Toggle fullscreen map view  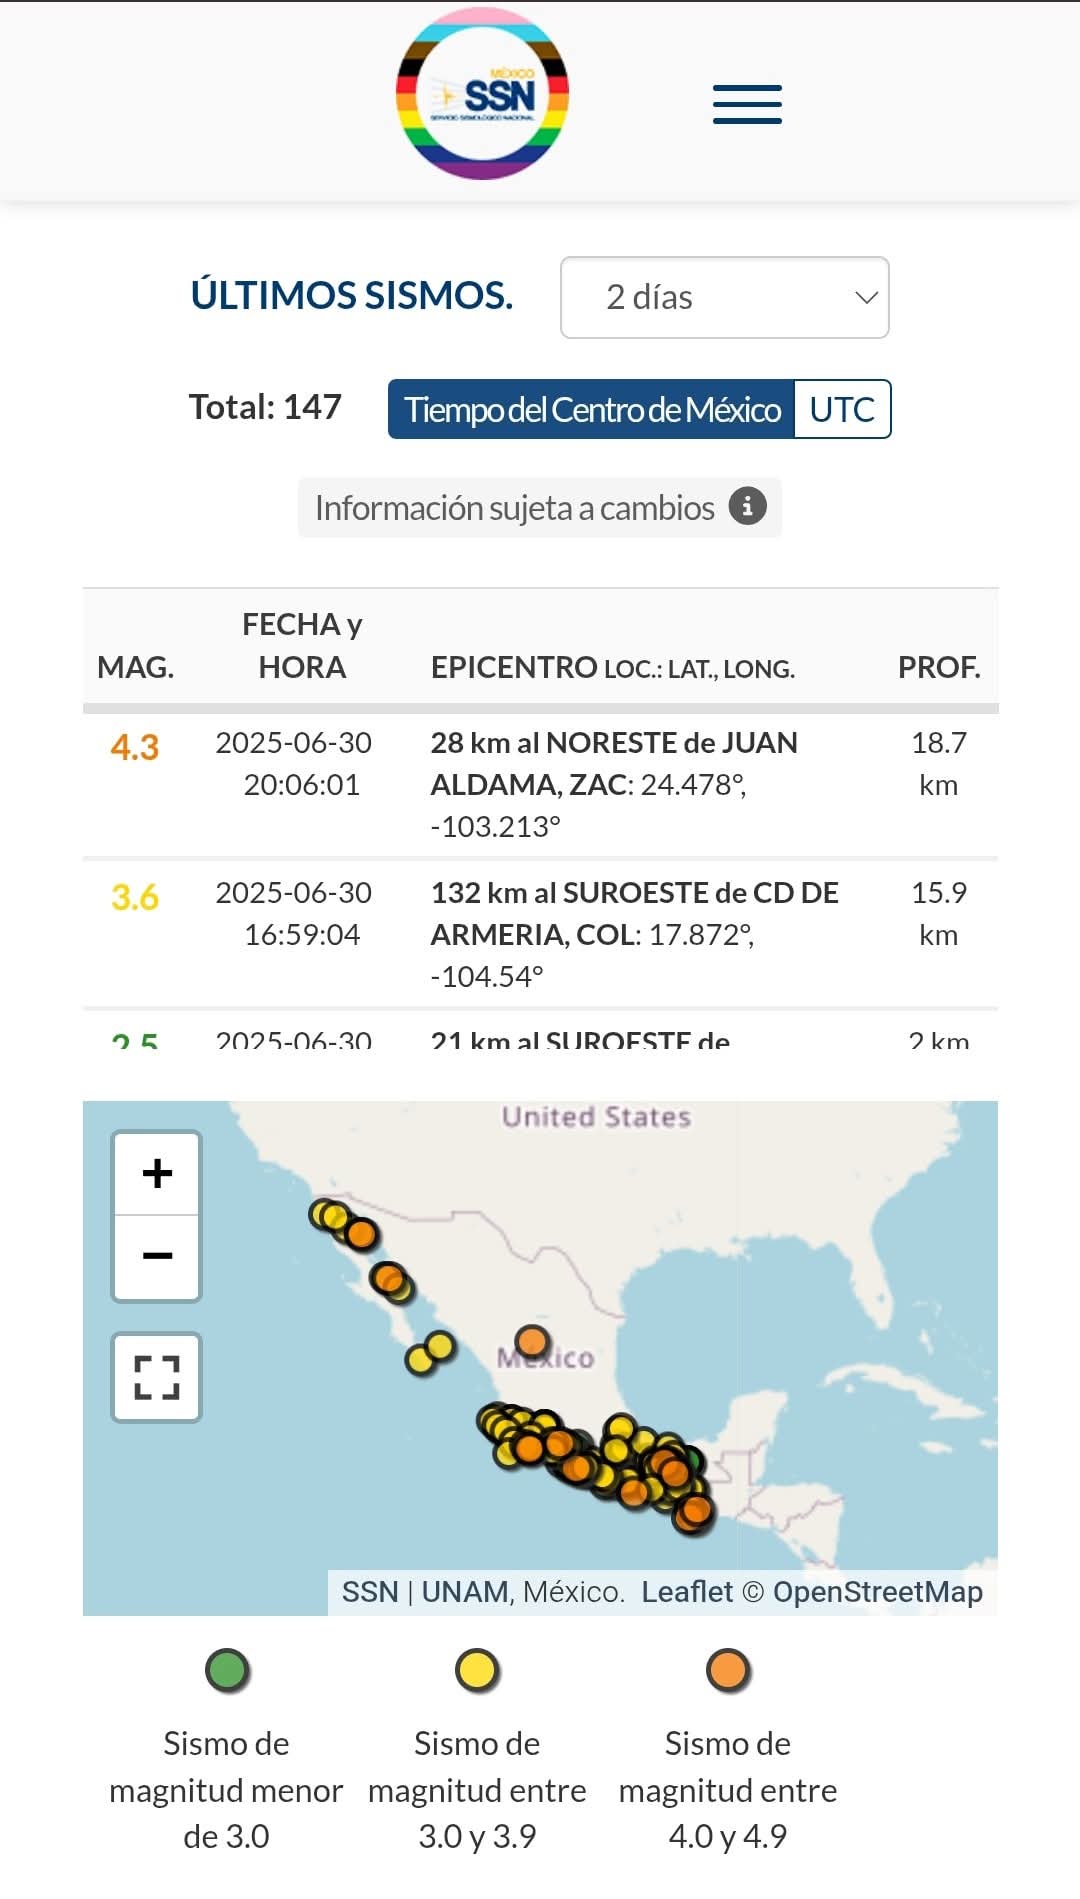(157, 1377)
